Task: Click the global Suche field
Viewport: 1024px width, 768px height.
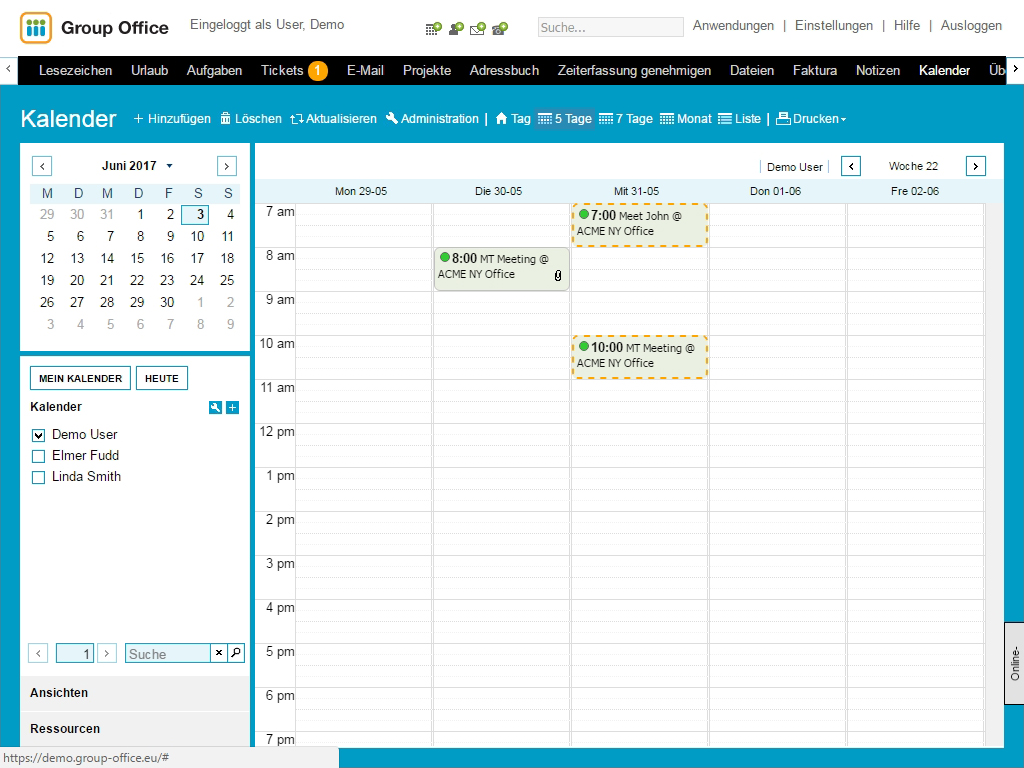Action: 610,28
